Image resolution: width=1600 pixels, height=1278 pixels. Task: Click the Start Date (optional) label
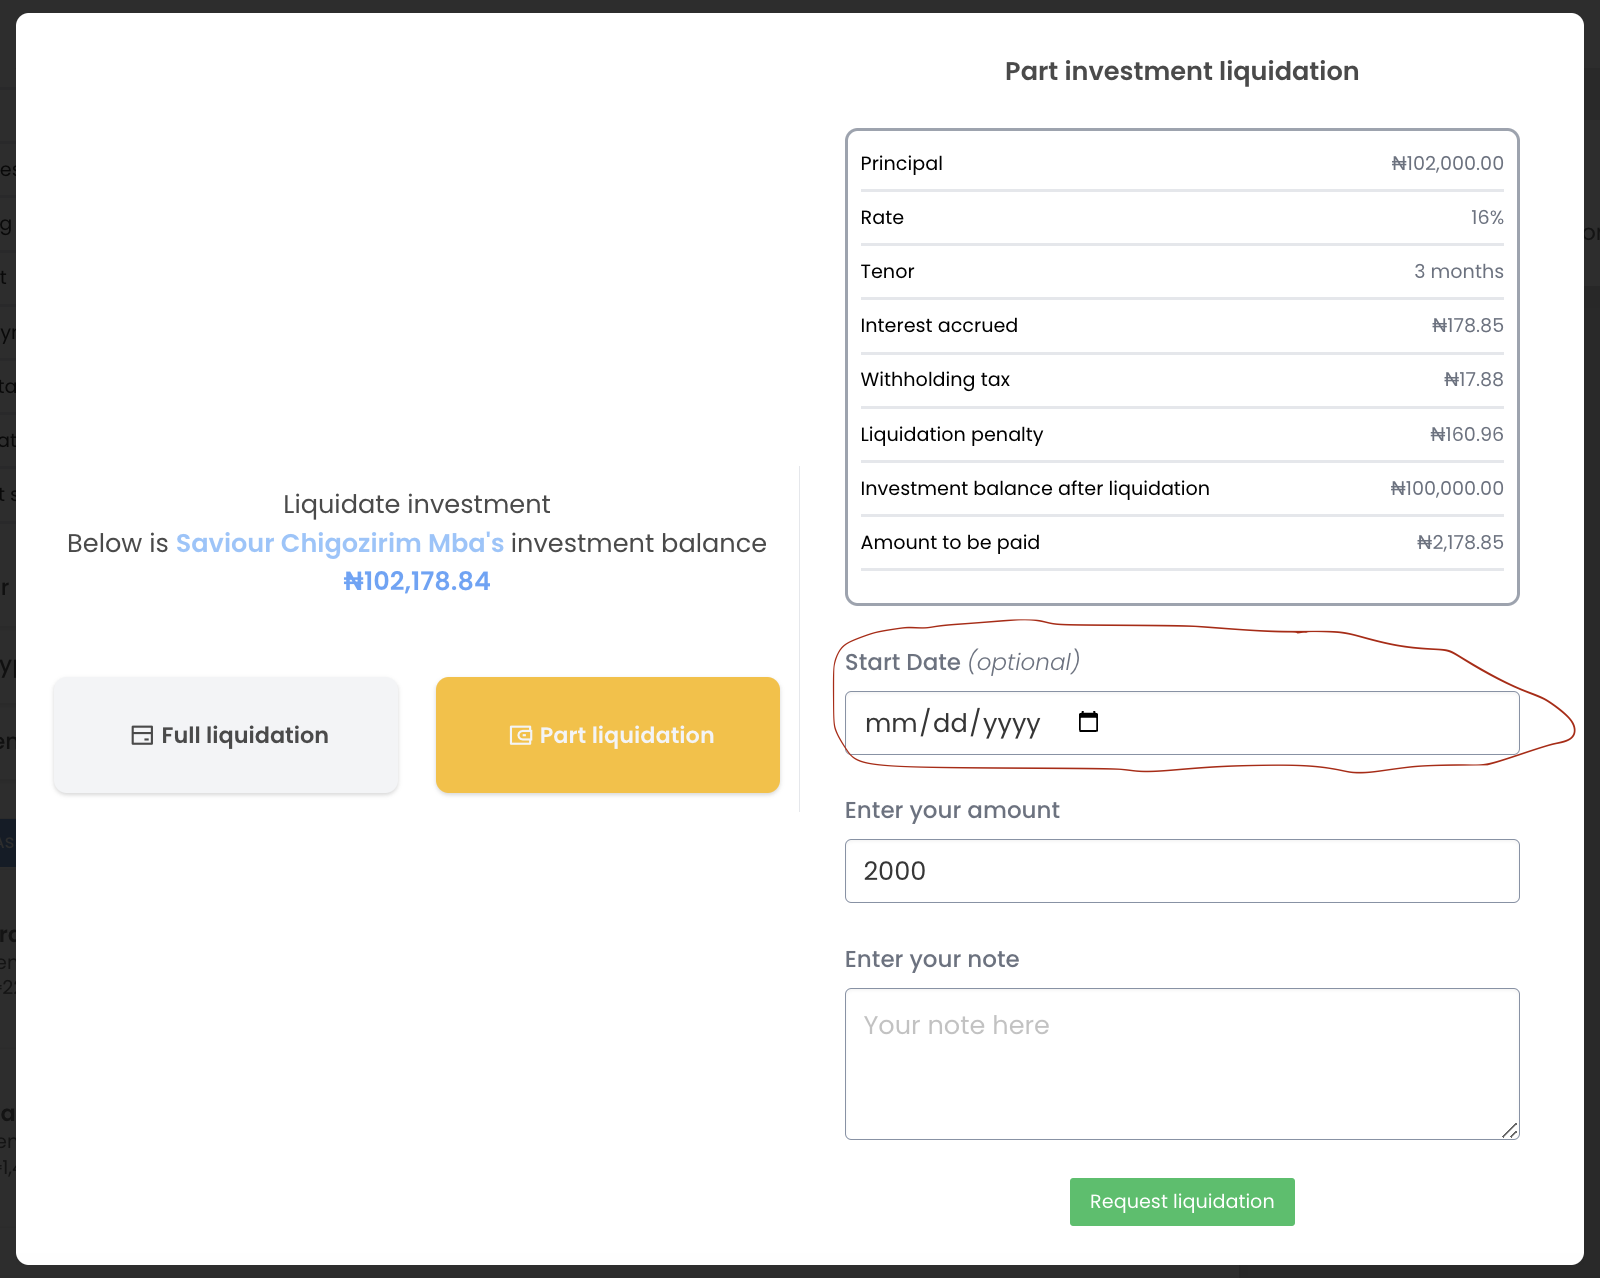click(961, 662)
